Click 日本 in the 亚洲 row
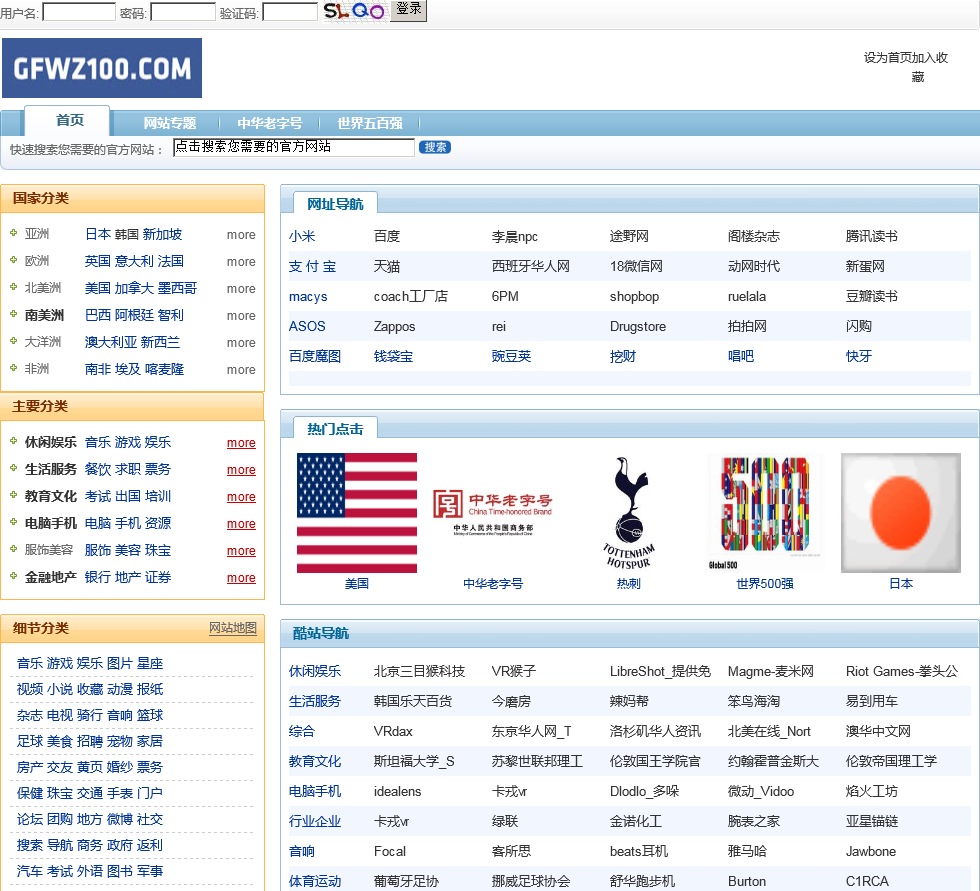This screenshot has width=980, height=891. [98, 234]
